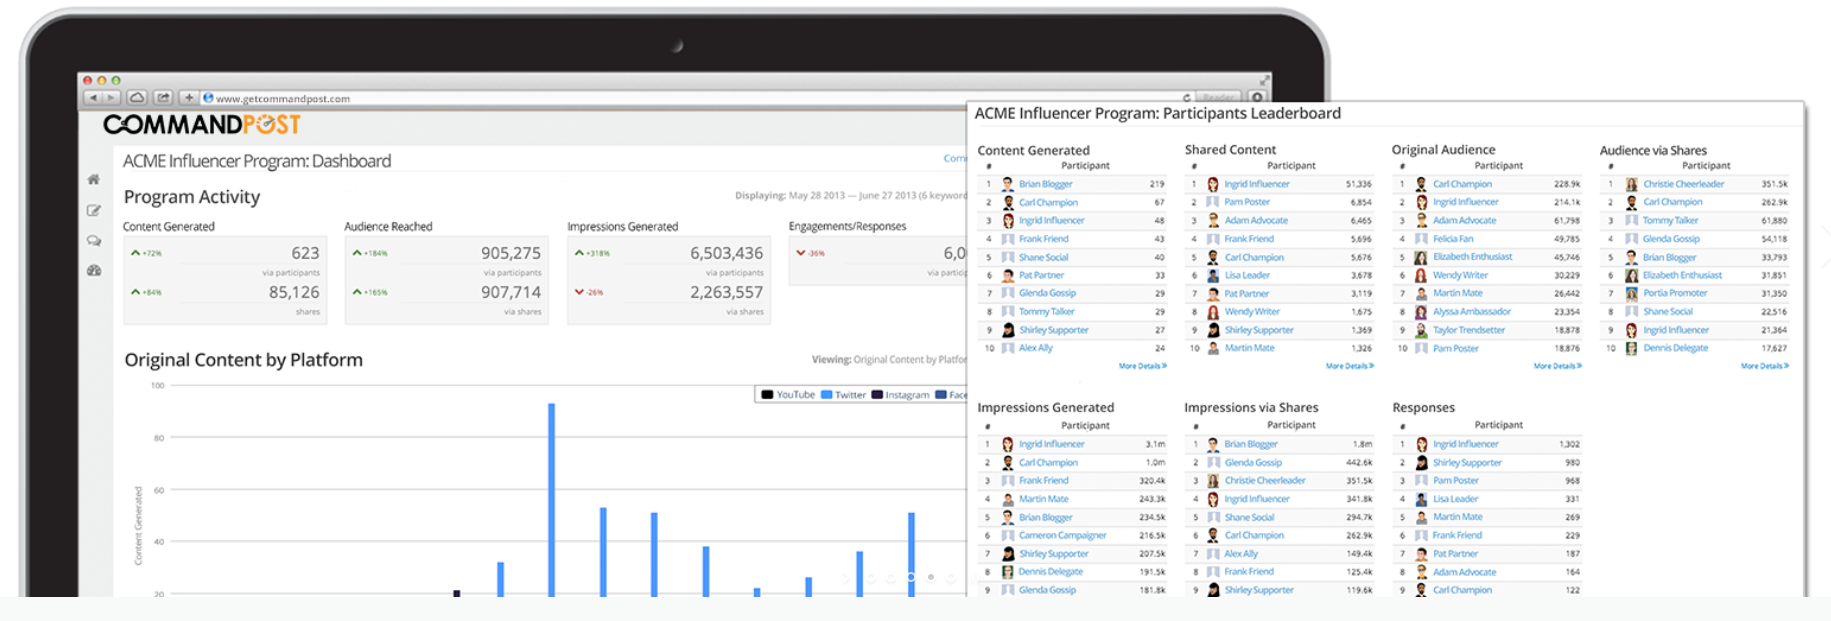The image size is (1831, 621).
Task: Open the Home icon in left sidebar
Action: tap(94, 180)
